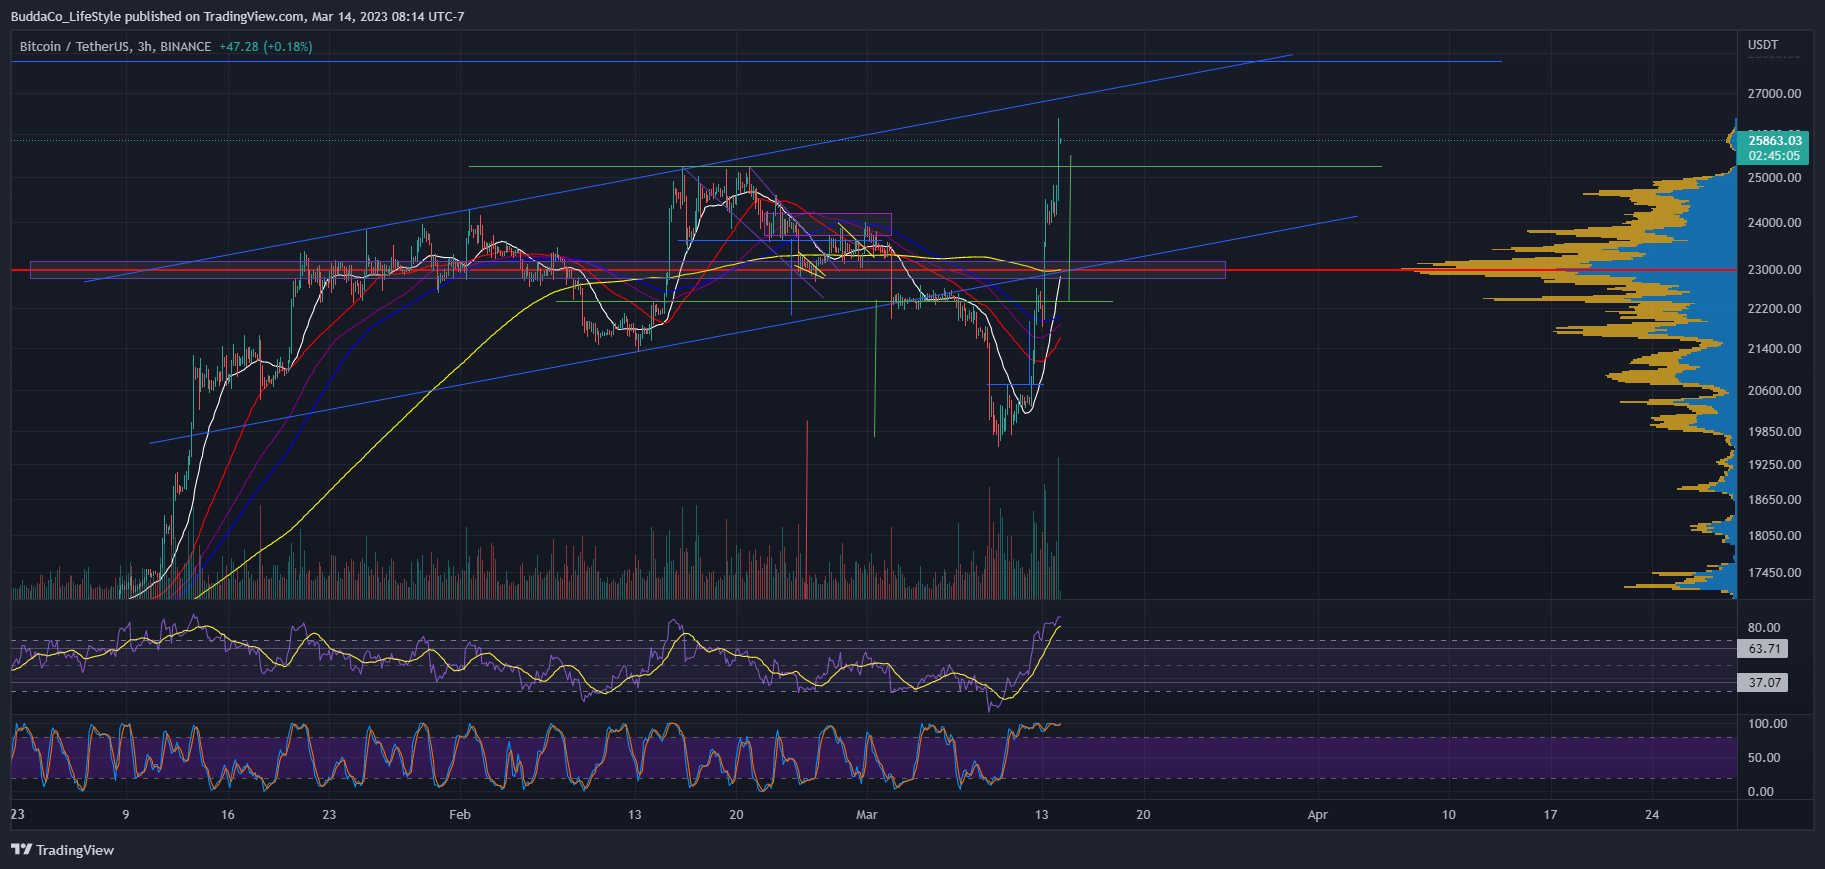
Task: Click the 21400.00 price axis label
Action: click(1774, 349)
